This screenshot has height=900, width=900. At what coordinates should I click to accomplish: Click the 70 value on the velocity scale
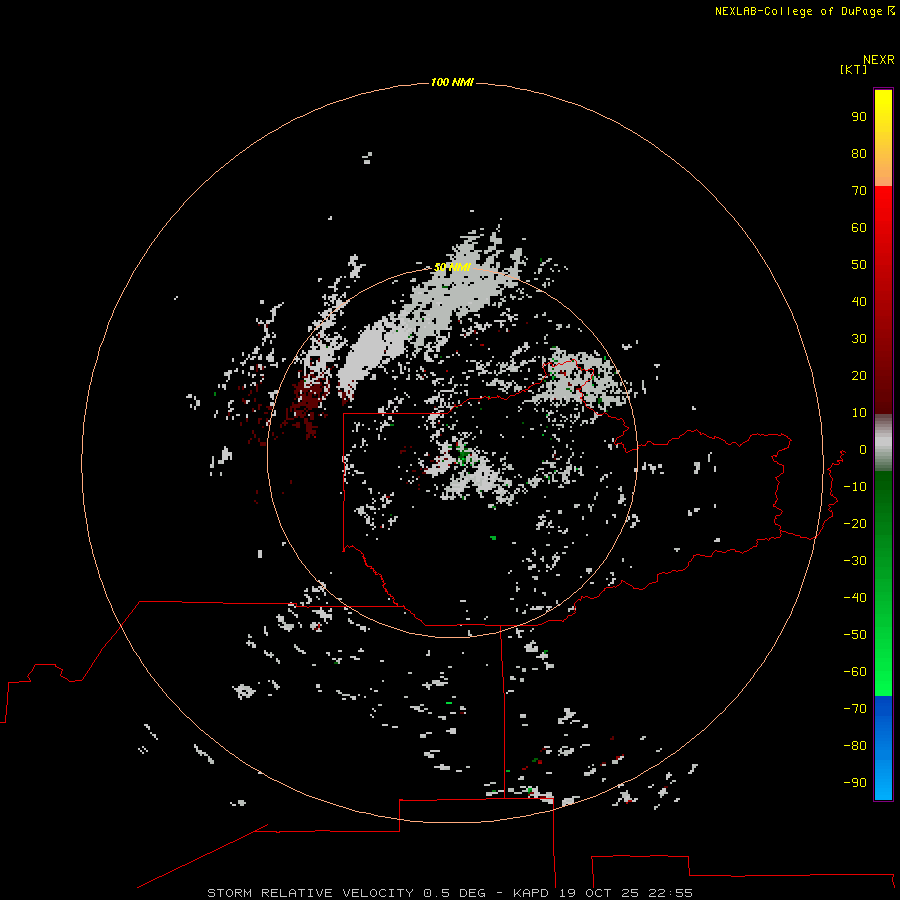pos(859,191)
